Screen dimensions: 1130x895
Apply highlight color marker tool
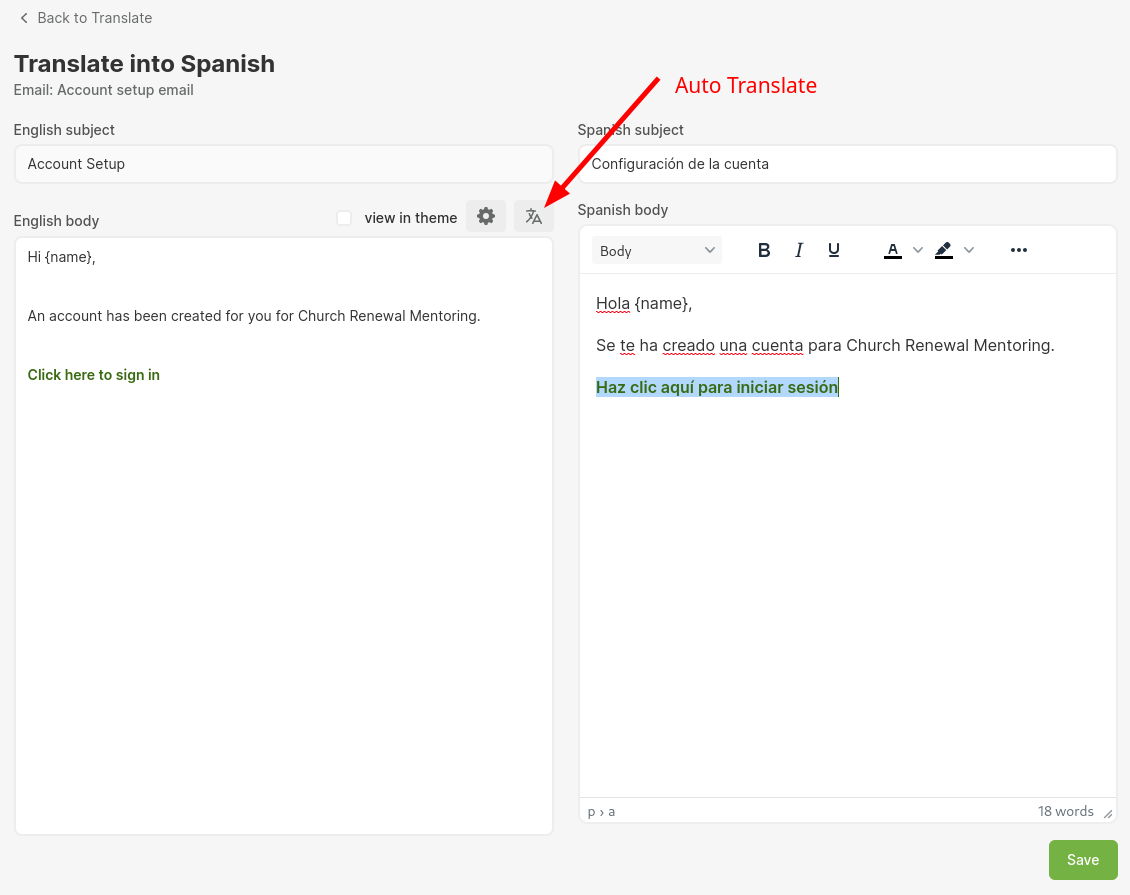pos(944,250)
